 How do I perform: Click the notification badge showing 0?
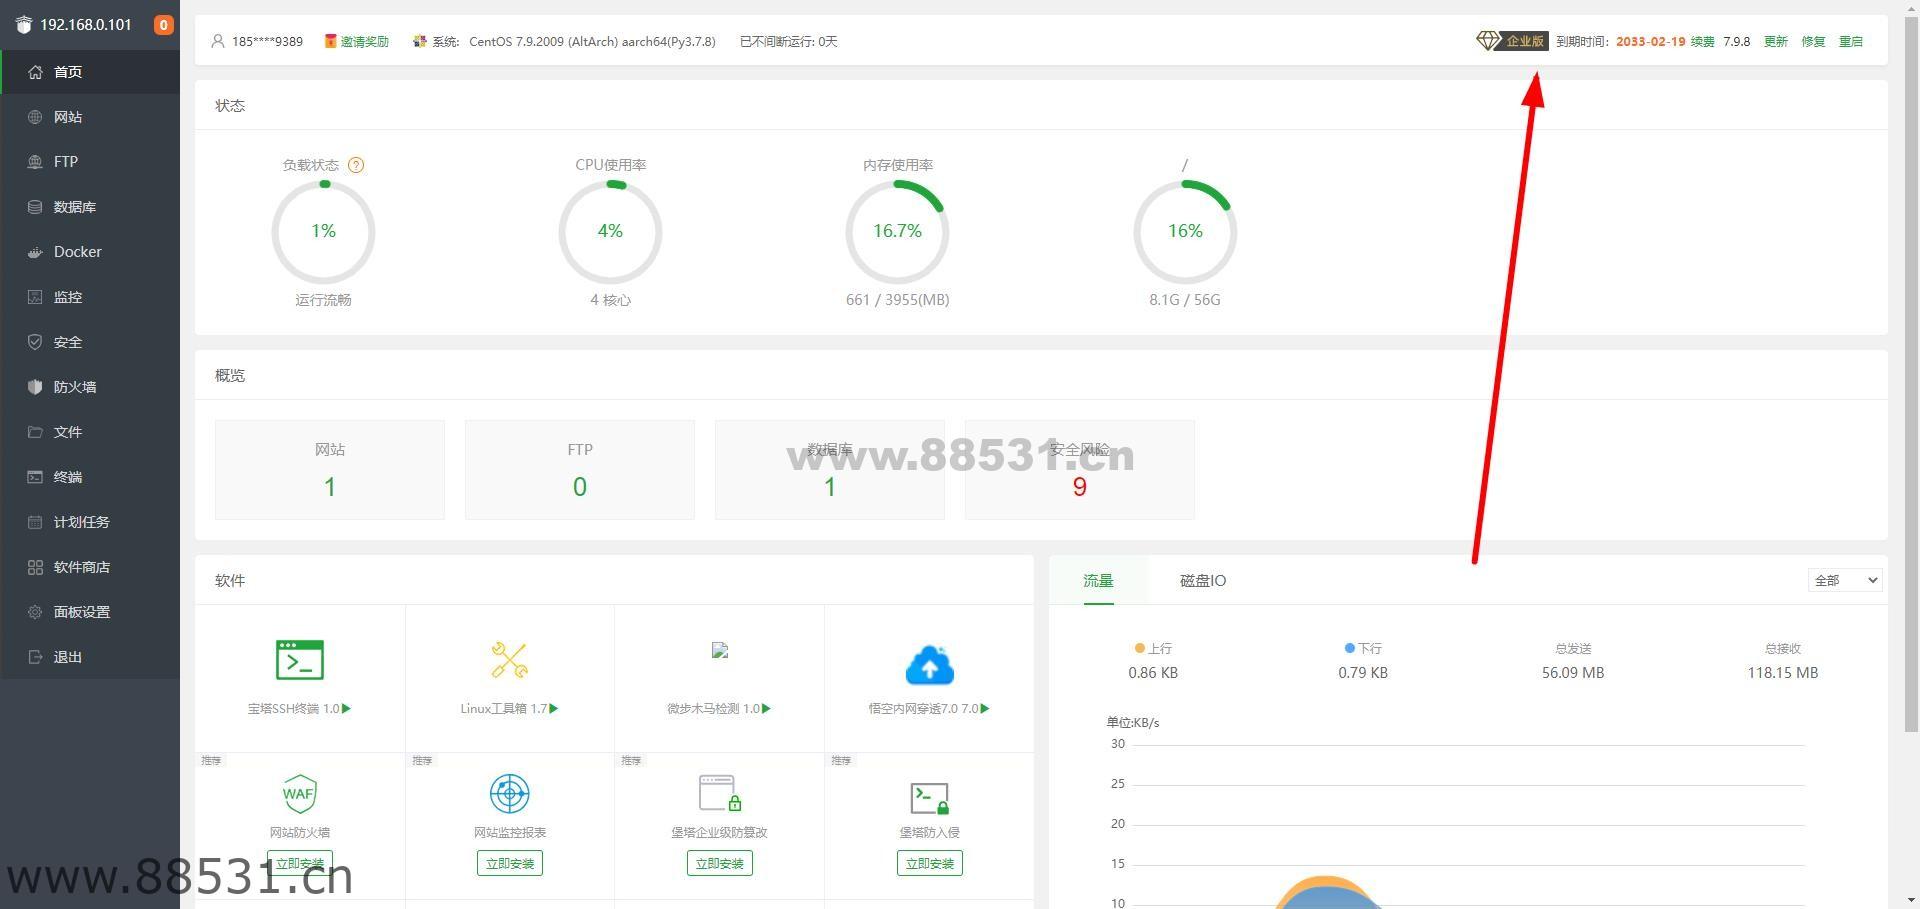[x=163, y=25]
